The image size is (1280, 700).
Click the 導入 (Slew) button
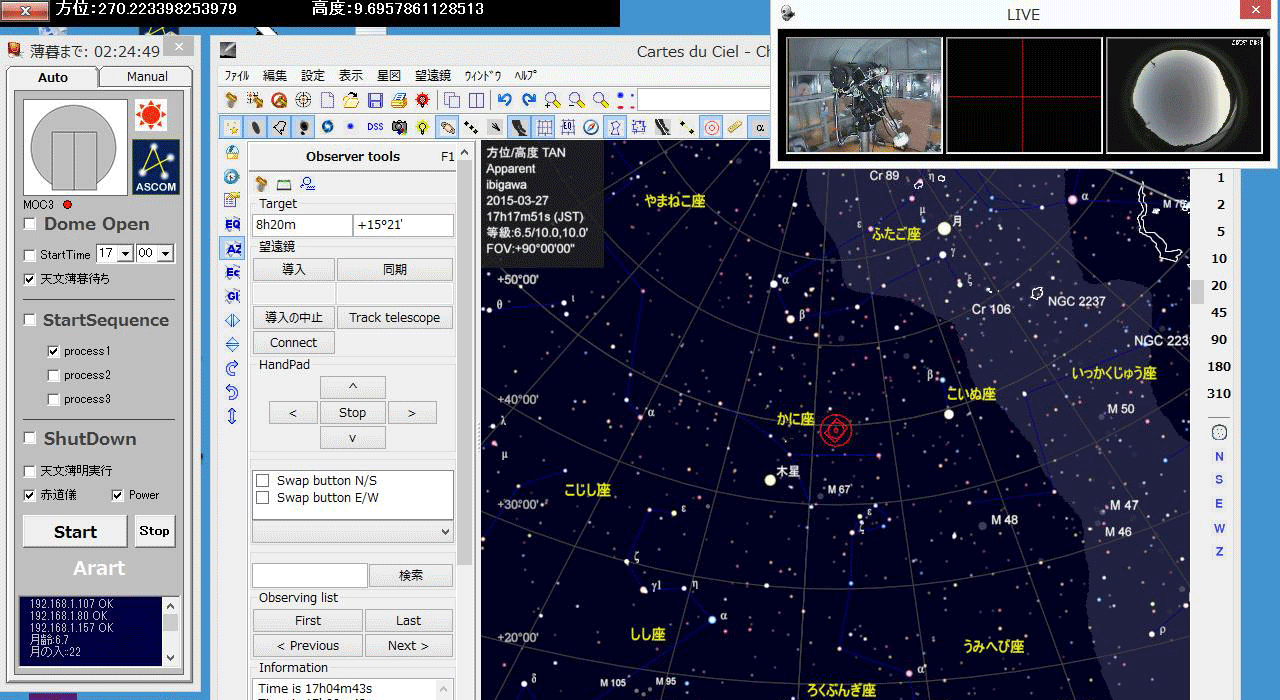tap(294, 269)
